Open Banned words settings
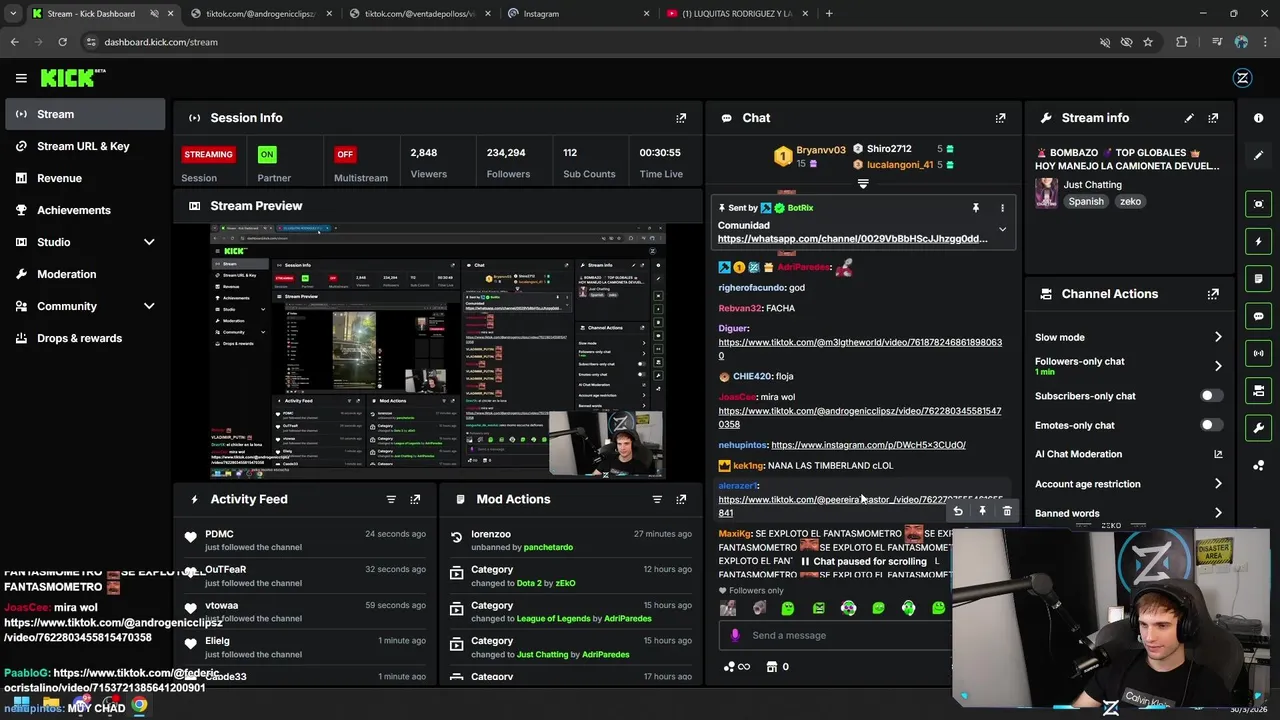Image resolution: width=1280 pixels, height=720 pixels. (x=1128, y=513)
